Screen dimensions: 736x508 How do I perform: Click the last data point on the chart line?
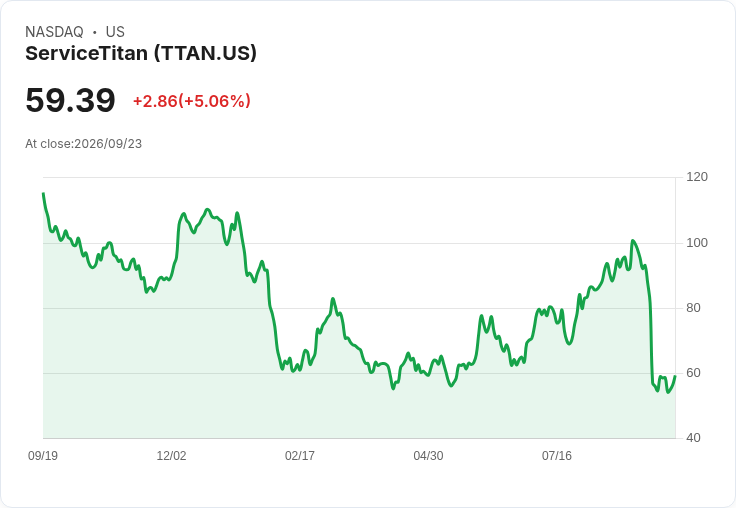coord(675,376)
